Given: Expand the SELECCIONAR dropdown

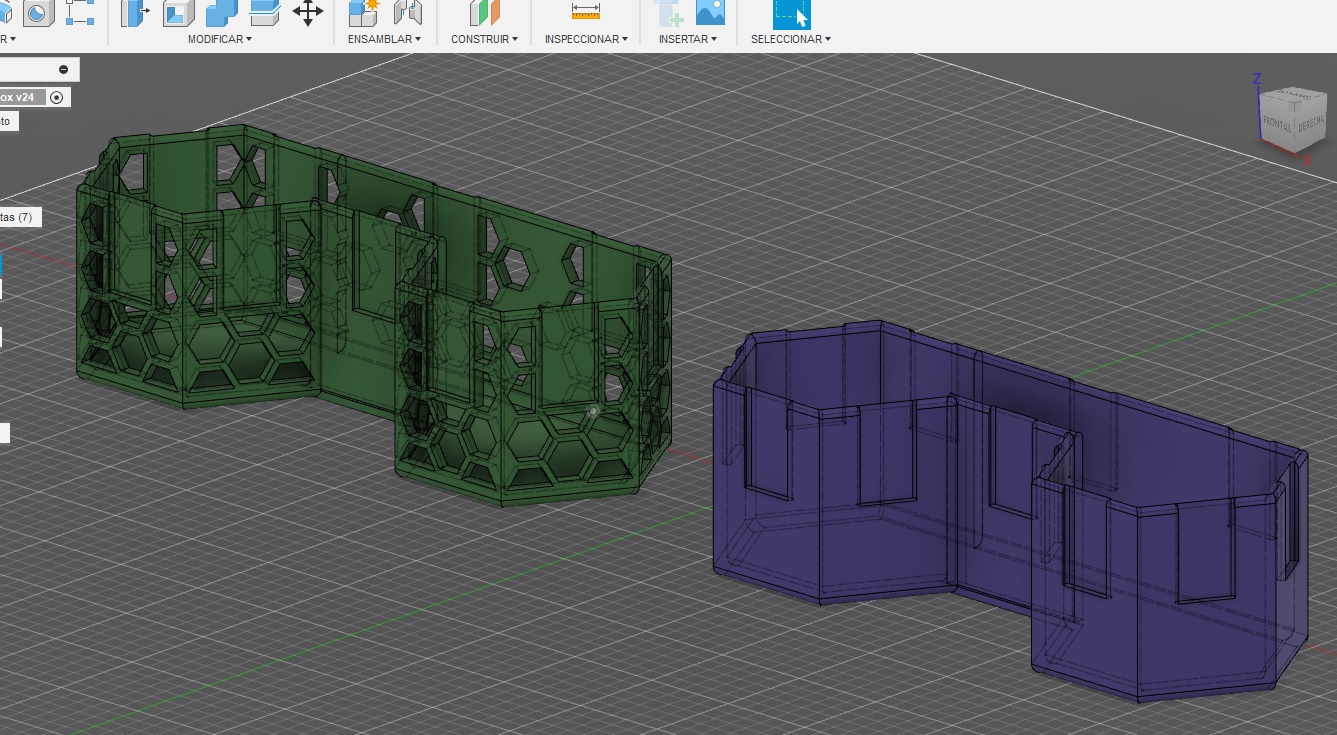Looking at the screenshot, I should 791,39.
